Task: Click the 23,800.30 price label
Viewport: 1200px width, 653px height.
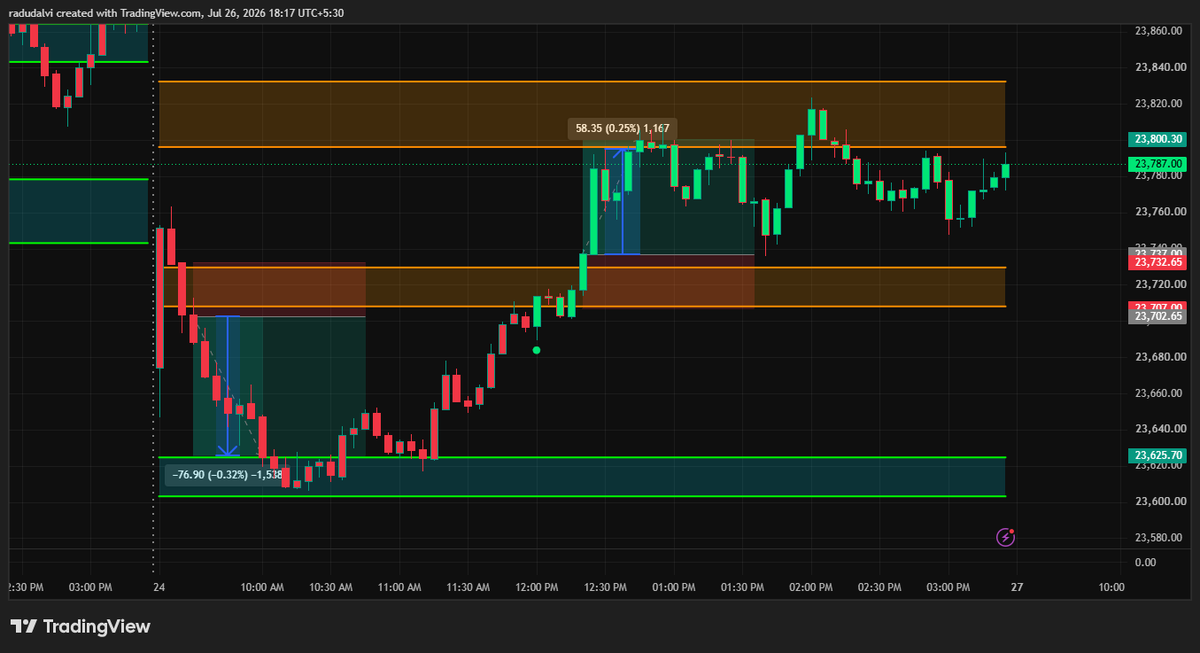Action: point(1157,140)
